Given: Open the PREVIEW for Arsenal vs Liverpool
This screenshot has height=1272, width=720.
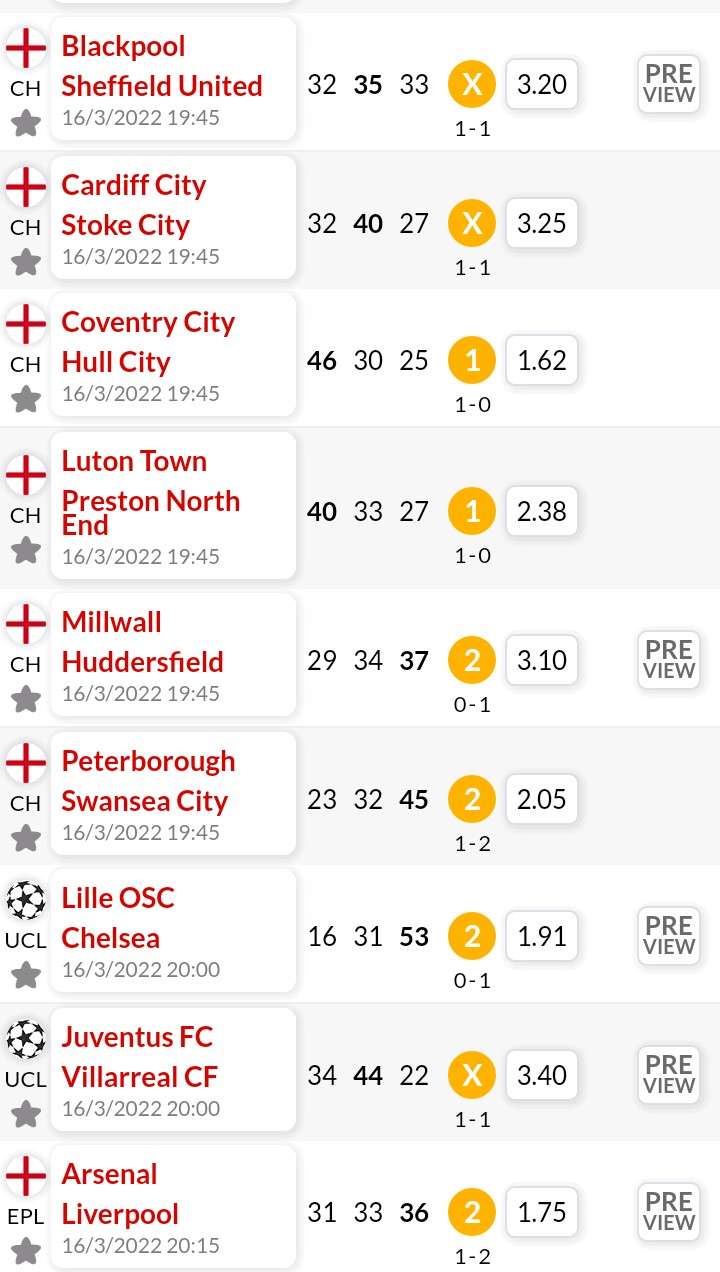Looking at the screenshot, I should coord(668,1212).
